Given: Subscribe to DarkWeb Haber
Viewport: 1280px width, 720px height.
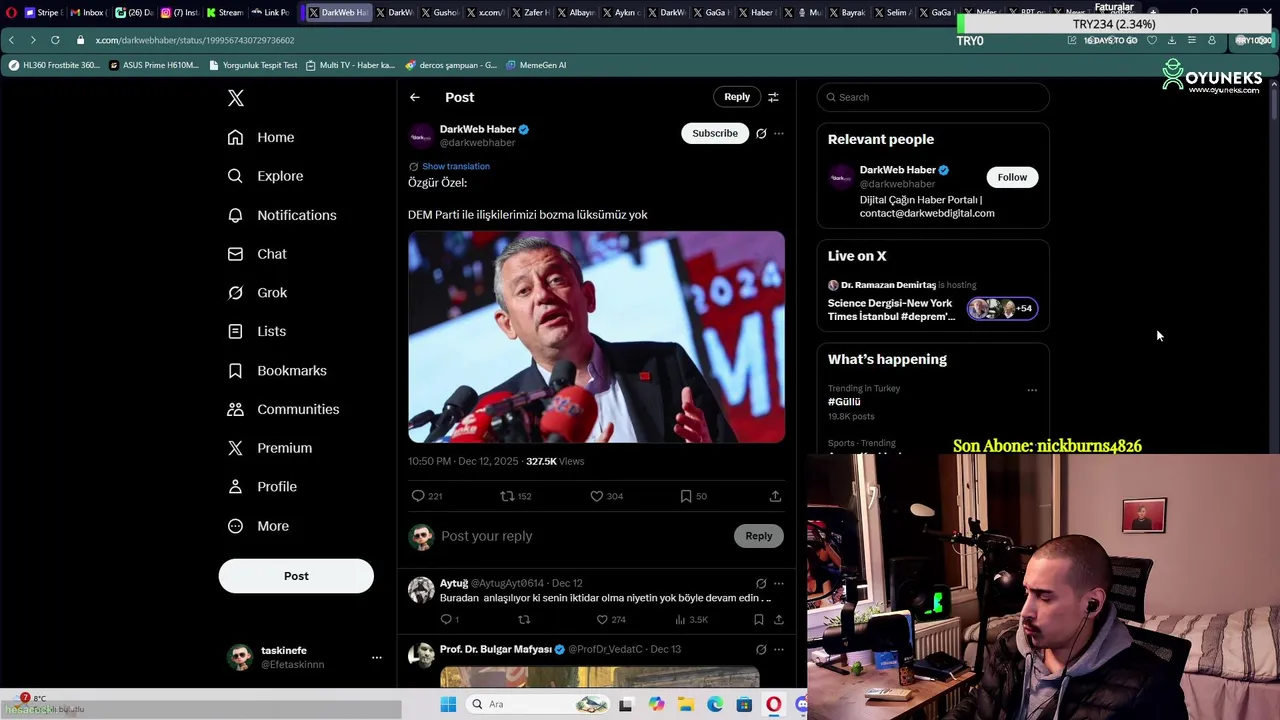Looking at the screenshot, I should tap(715, 133).
